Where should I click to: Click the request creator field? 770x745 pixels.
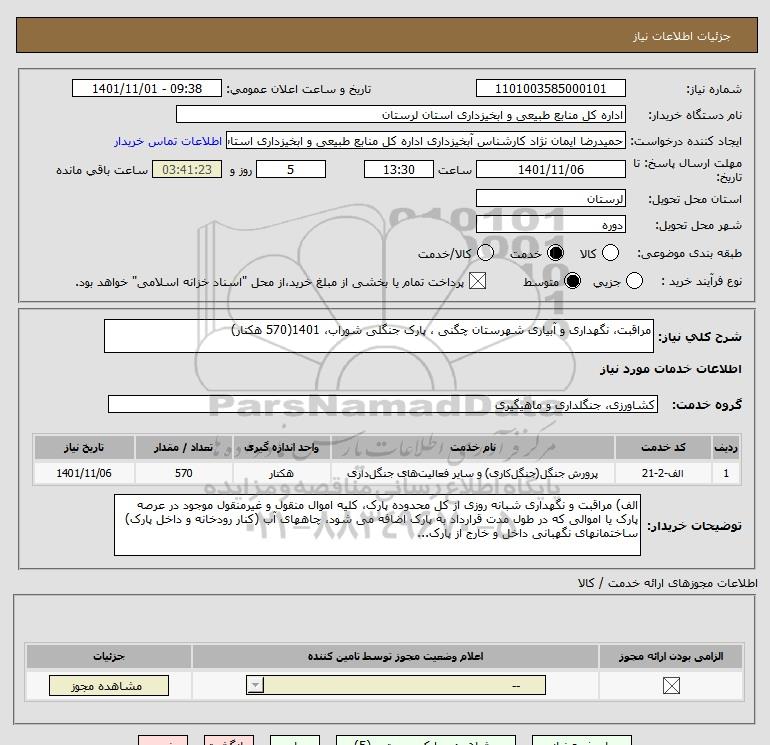(x=426, y=141)
